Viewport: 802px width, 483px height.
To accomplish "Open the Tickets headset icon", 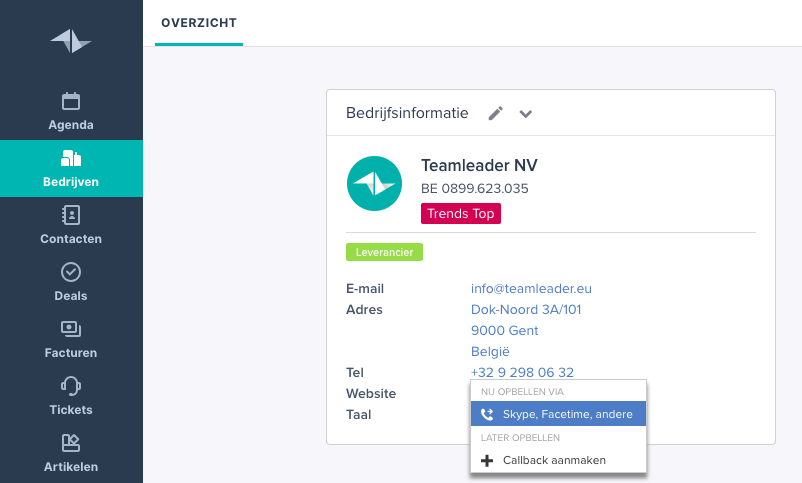I will pos(71,386).
